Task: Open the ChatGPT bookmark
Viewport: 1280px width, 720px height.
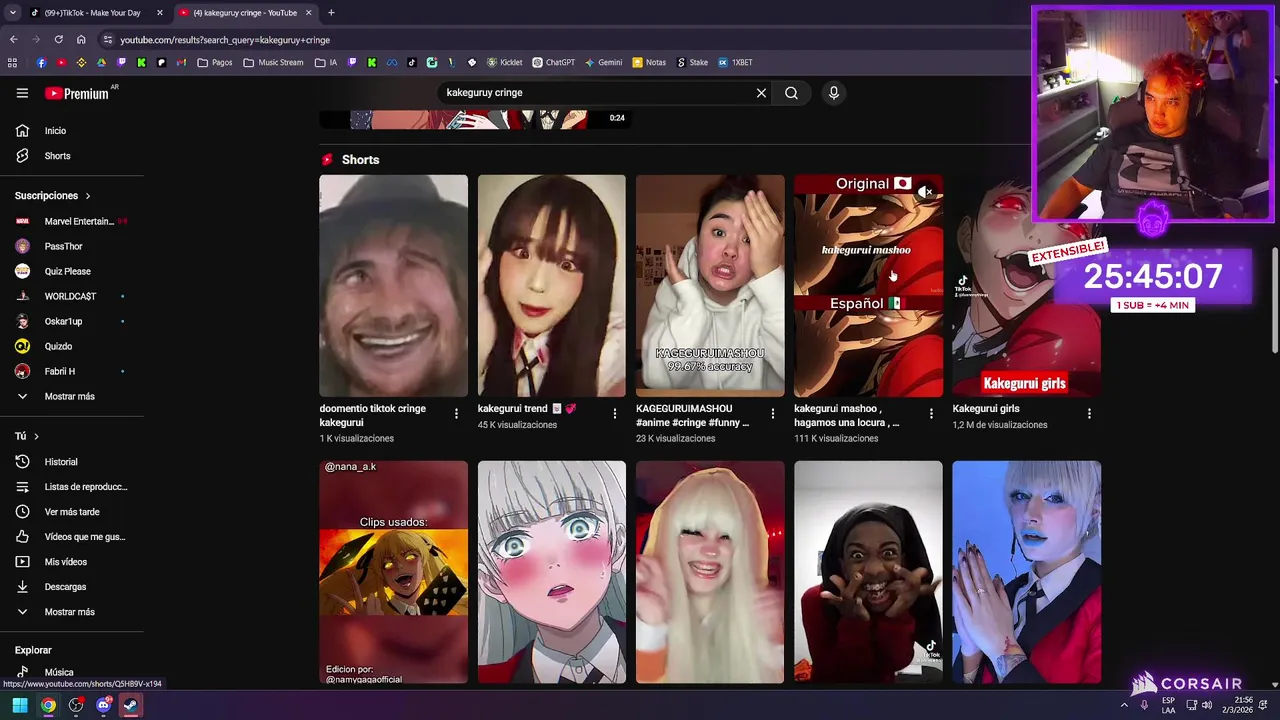Action: point(554,62)
